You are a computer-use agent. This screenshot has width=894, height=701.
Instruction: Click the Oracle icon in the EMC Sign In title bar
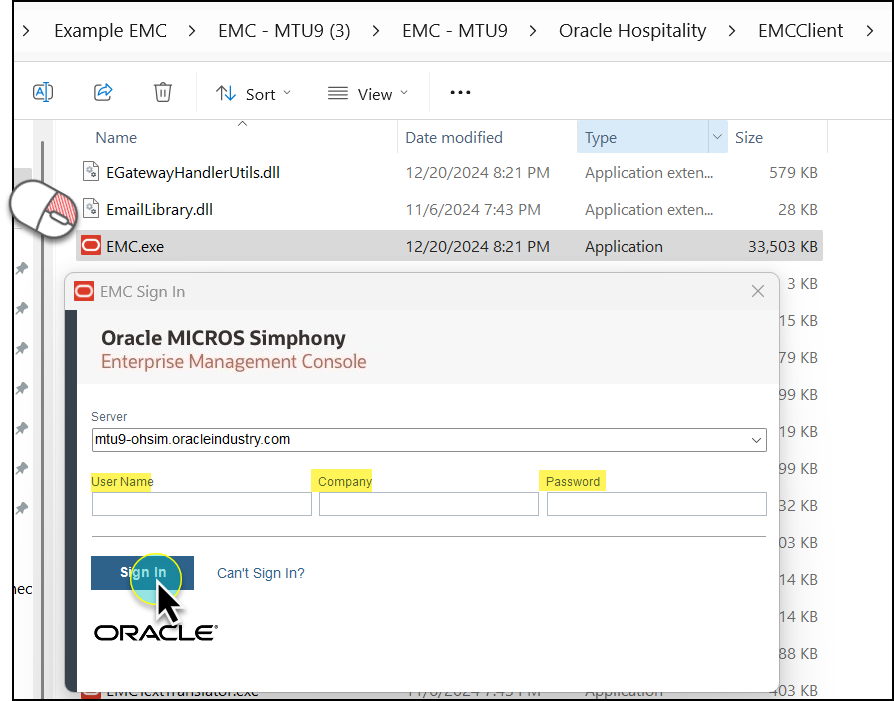[84, 292]
